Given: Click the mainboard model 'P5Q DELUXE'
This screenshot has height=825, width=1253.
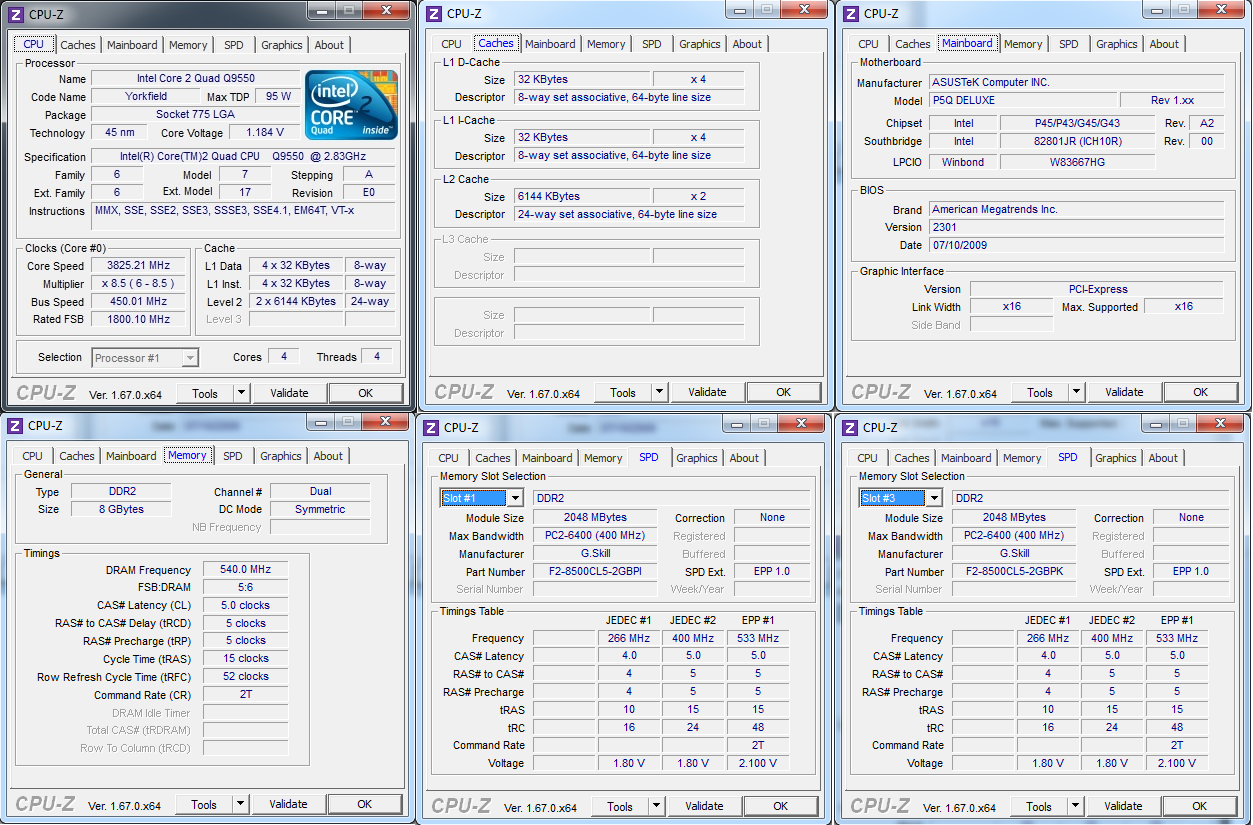Looking at the screenshot, I should tap(1023, 100).
